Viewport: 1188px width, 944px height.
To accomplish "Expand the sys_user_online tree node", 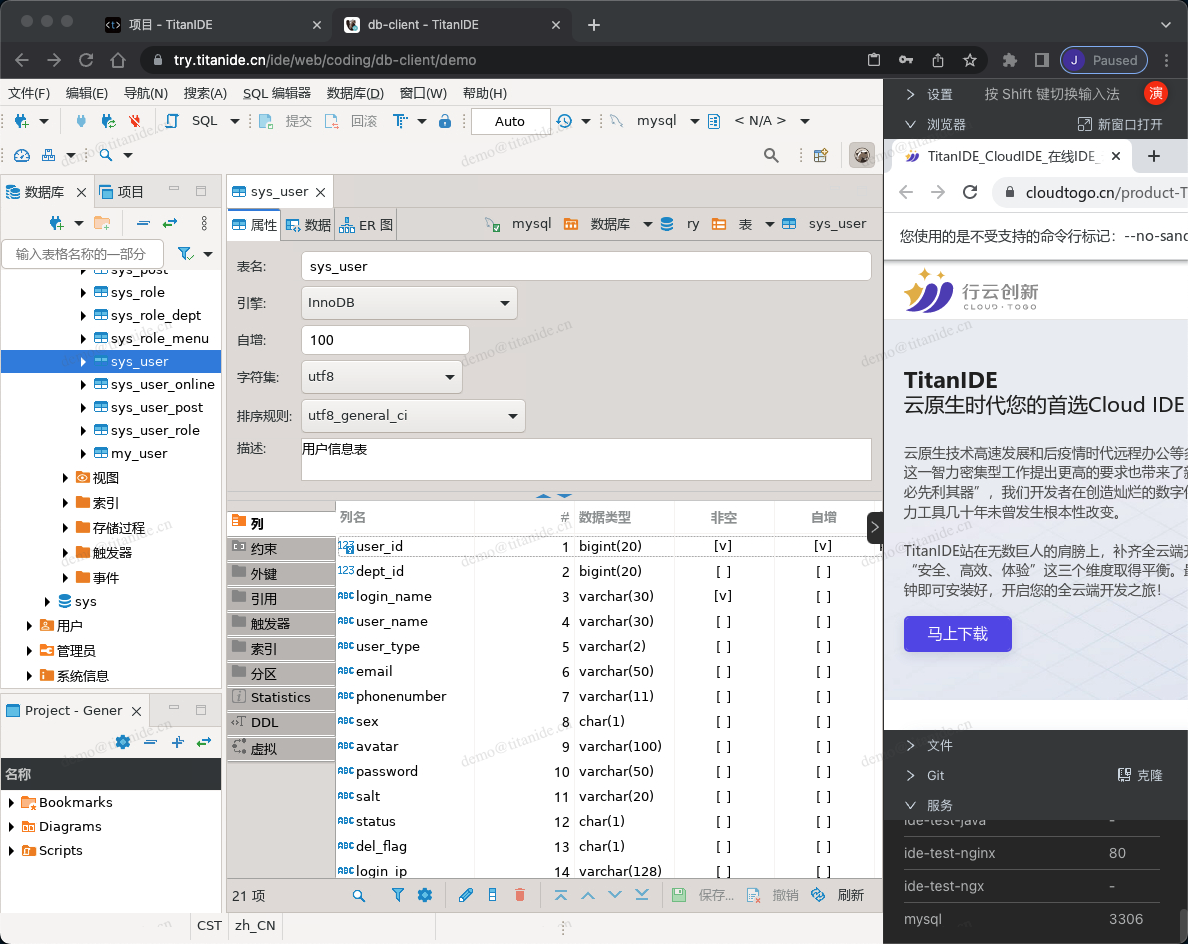I will click(83, 385).
